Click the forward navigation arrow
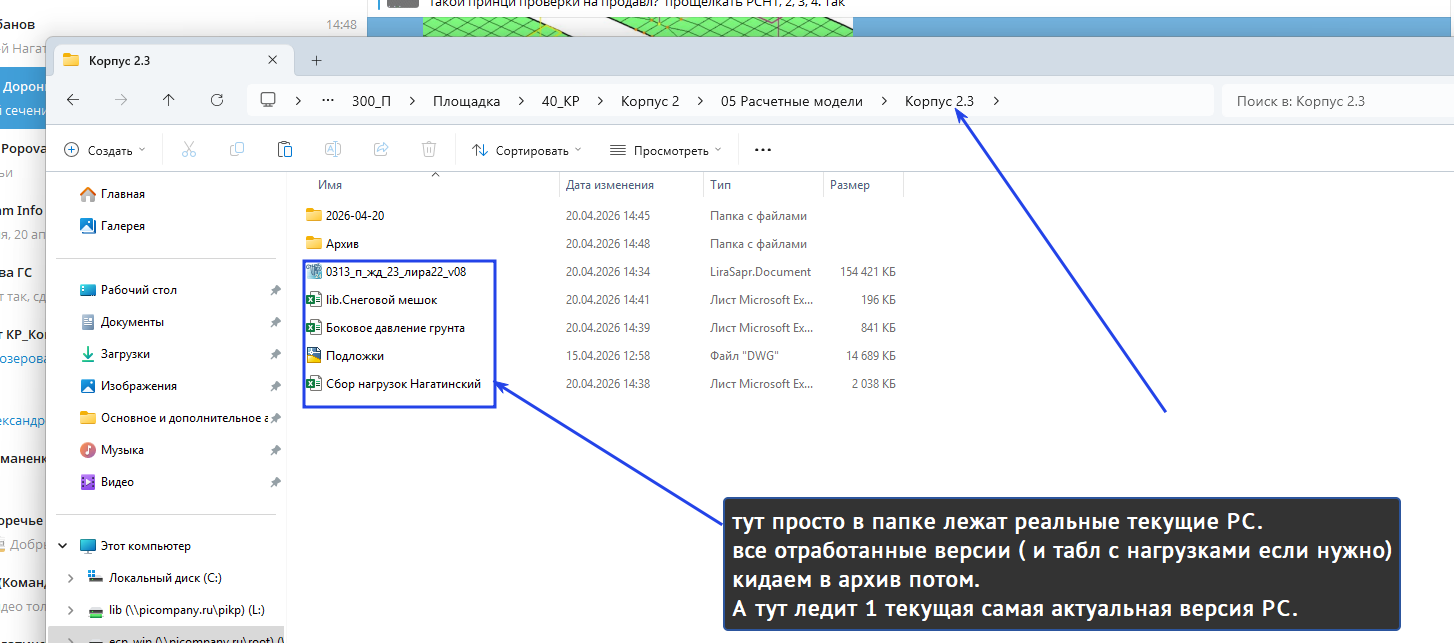1454x643 pixels. (x=121, y=100)
